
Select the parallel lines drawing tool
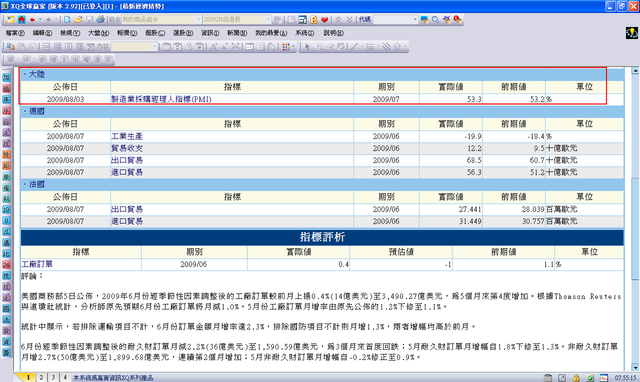point(386,47)
